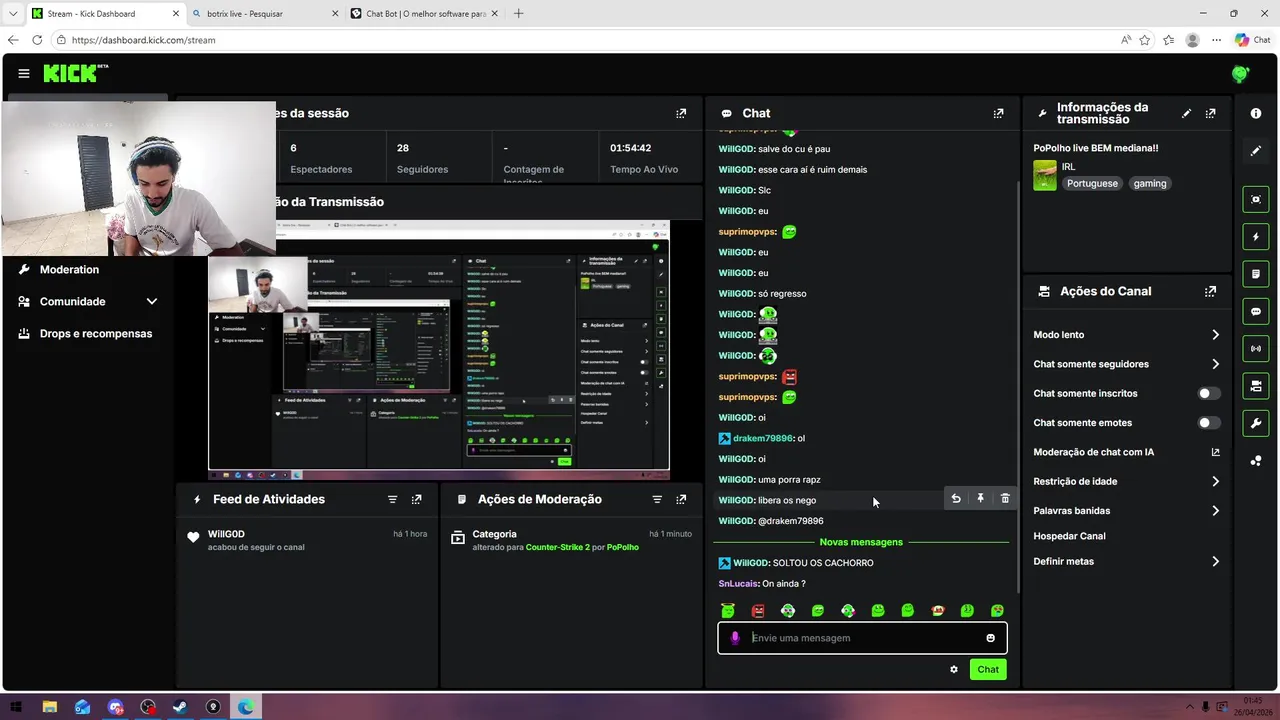
Task: Open the SnLucais username in chat
Action: pyautogui.click(x=738, y=584)
